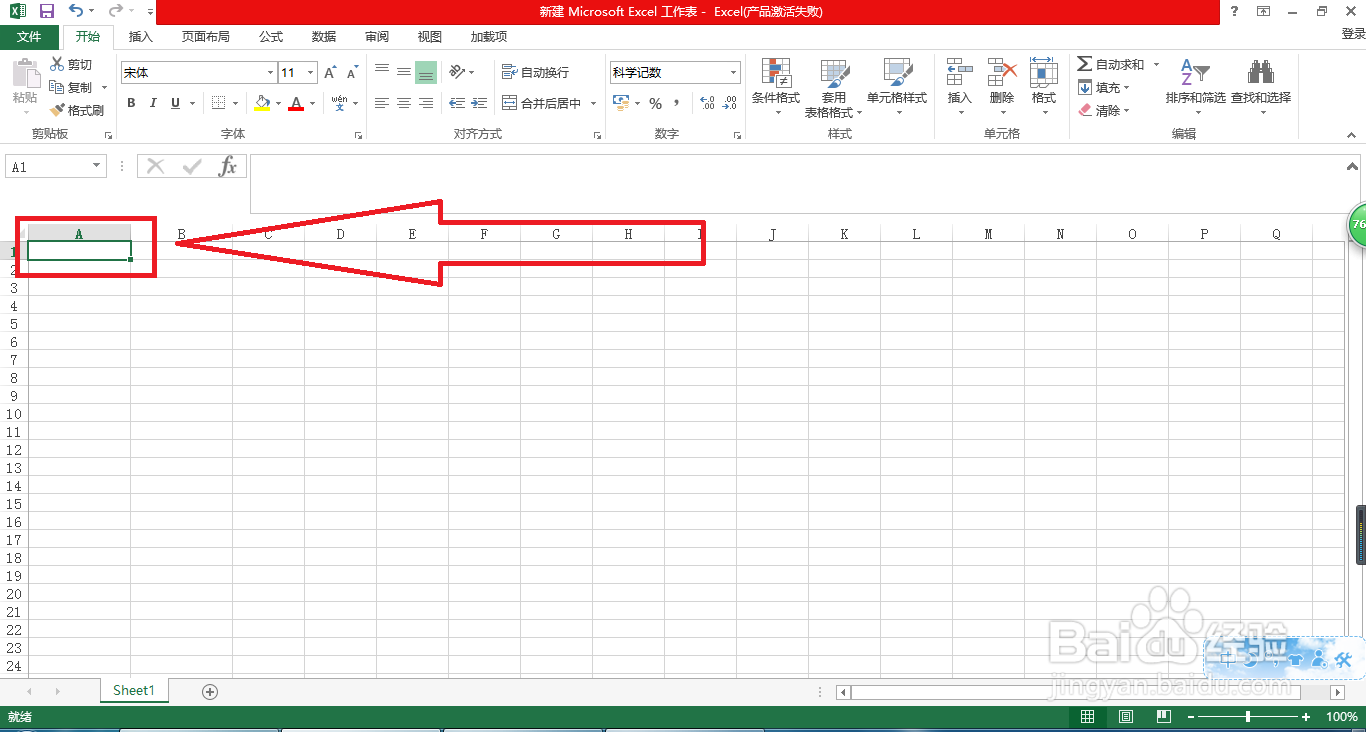
Task: Toggle middle align icon
Action: pyautogui.click(x=404, y=72)
